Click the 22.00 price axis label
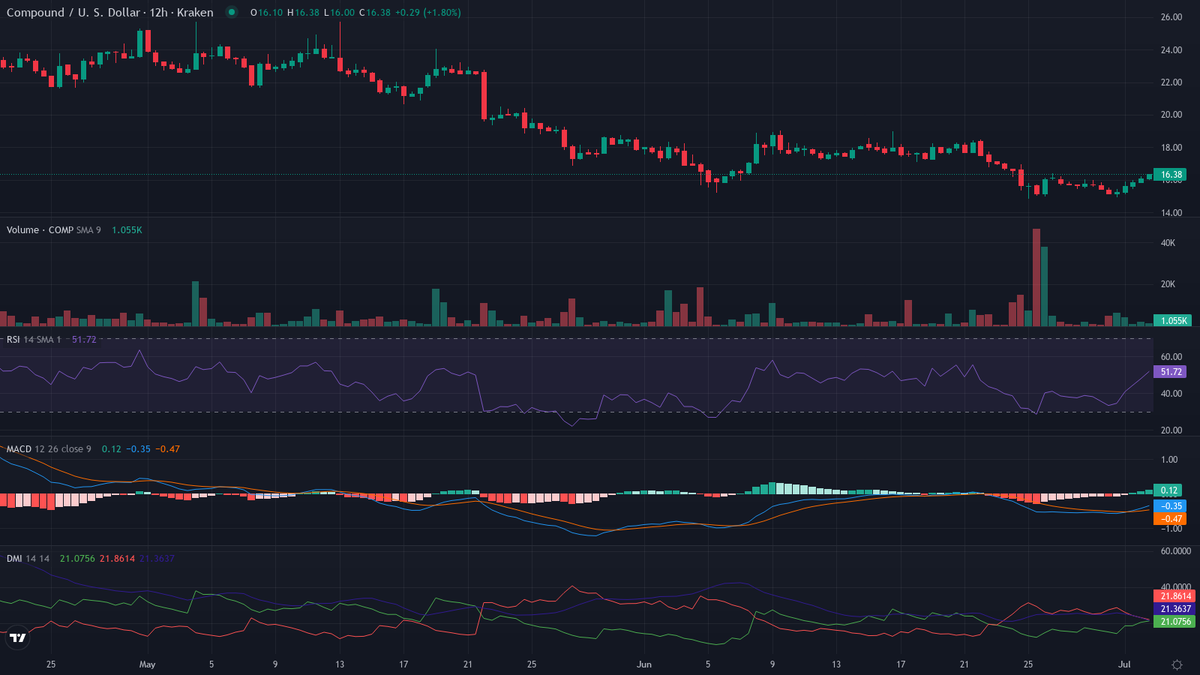Image resolution: width=1200 pixels, height=675 pixels. [x=1172, y=82]
